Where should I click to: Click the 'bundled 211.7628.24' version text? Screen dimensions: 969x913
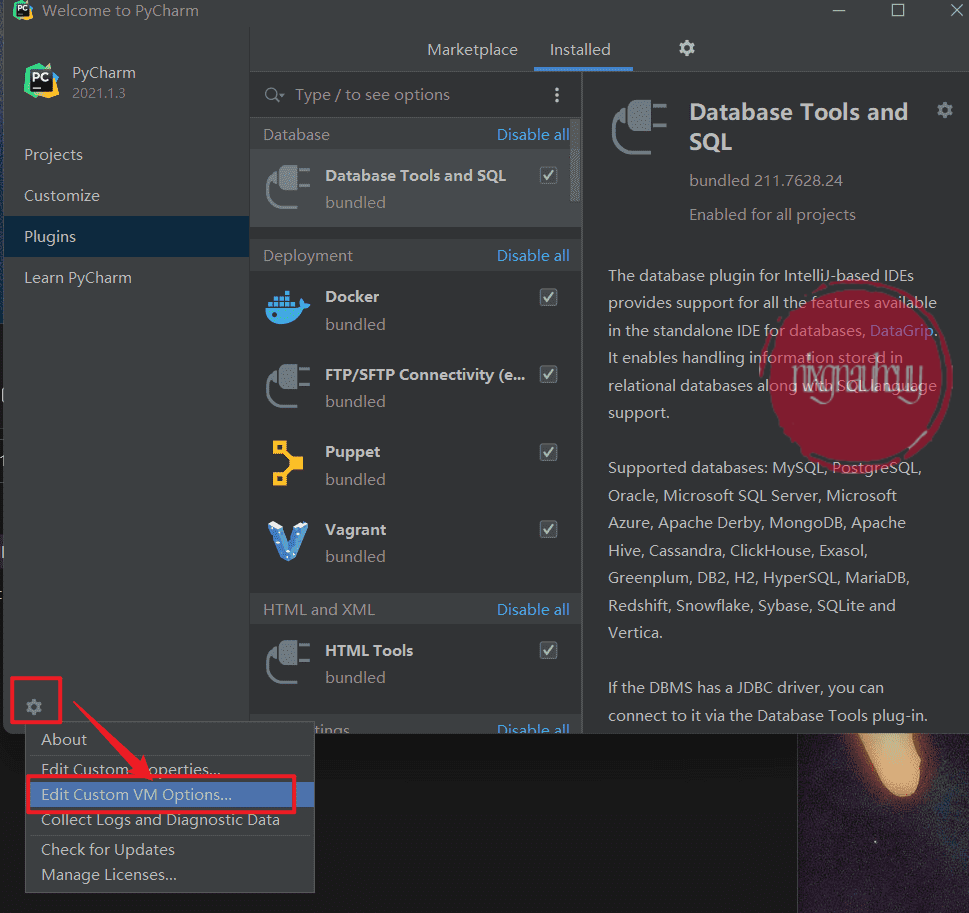pyautogui.click(x=766, y=180)
